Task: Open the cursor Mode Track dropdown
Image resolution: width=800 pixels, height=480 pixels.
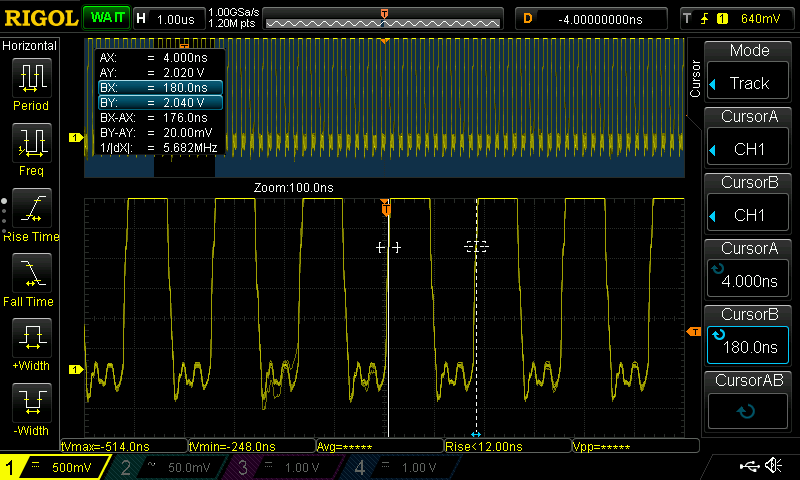Action: [749, 72]
